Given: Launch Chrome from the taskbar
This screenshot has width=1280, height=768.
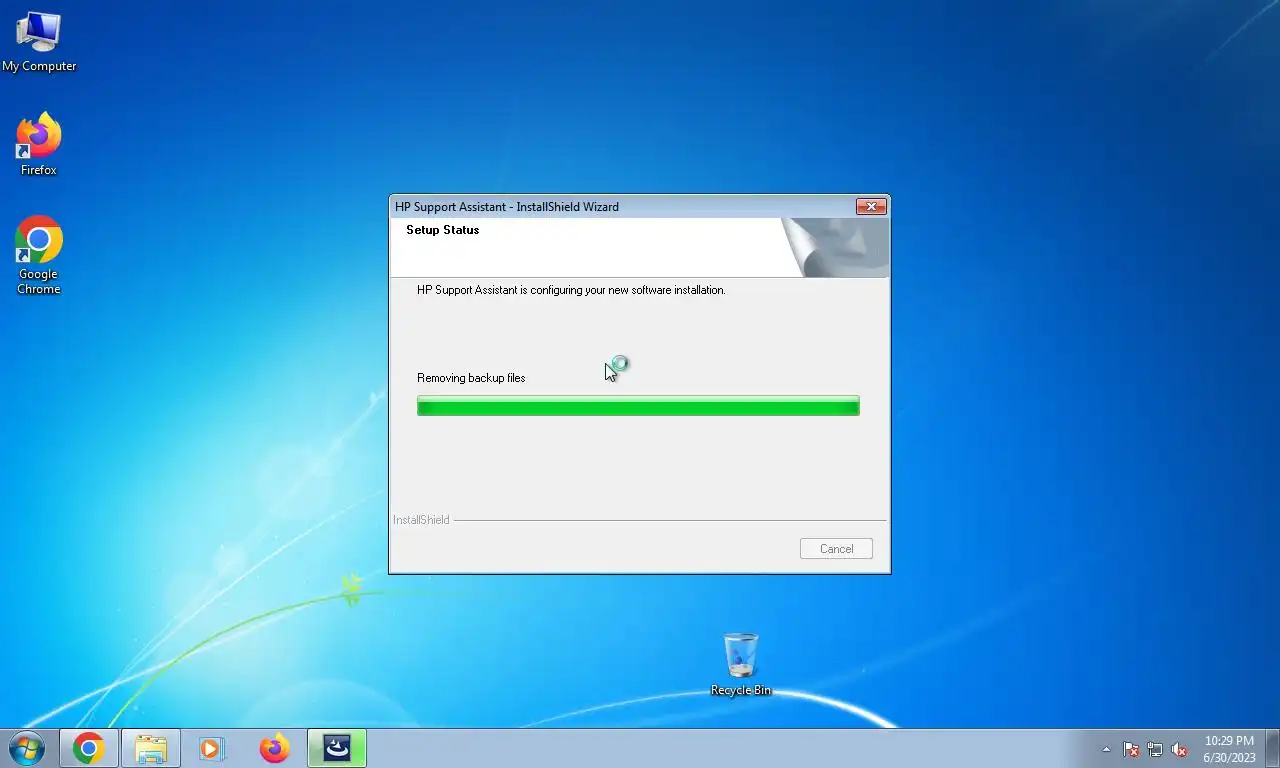Looking at the screenshot, I should 89,748.
